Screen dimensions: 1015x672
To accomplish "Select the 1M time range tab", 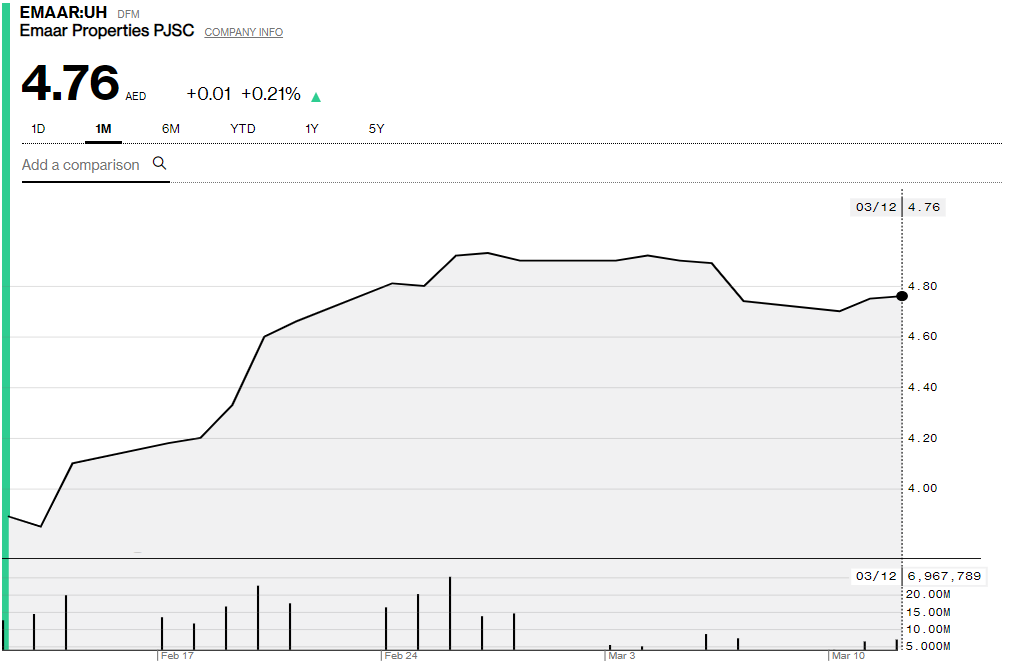I will 103,129.
